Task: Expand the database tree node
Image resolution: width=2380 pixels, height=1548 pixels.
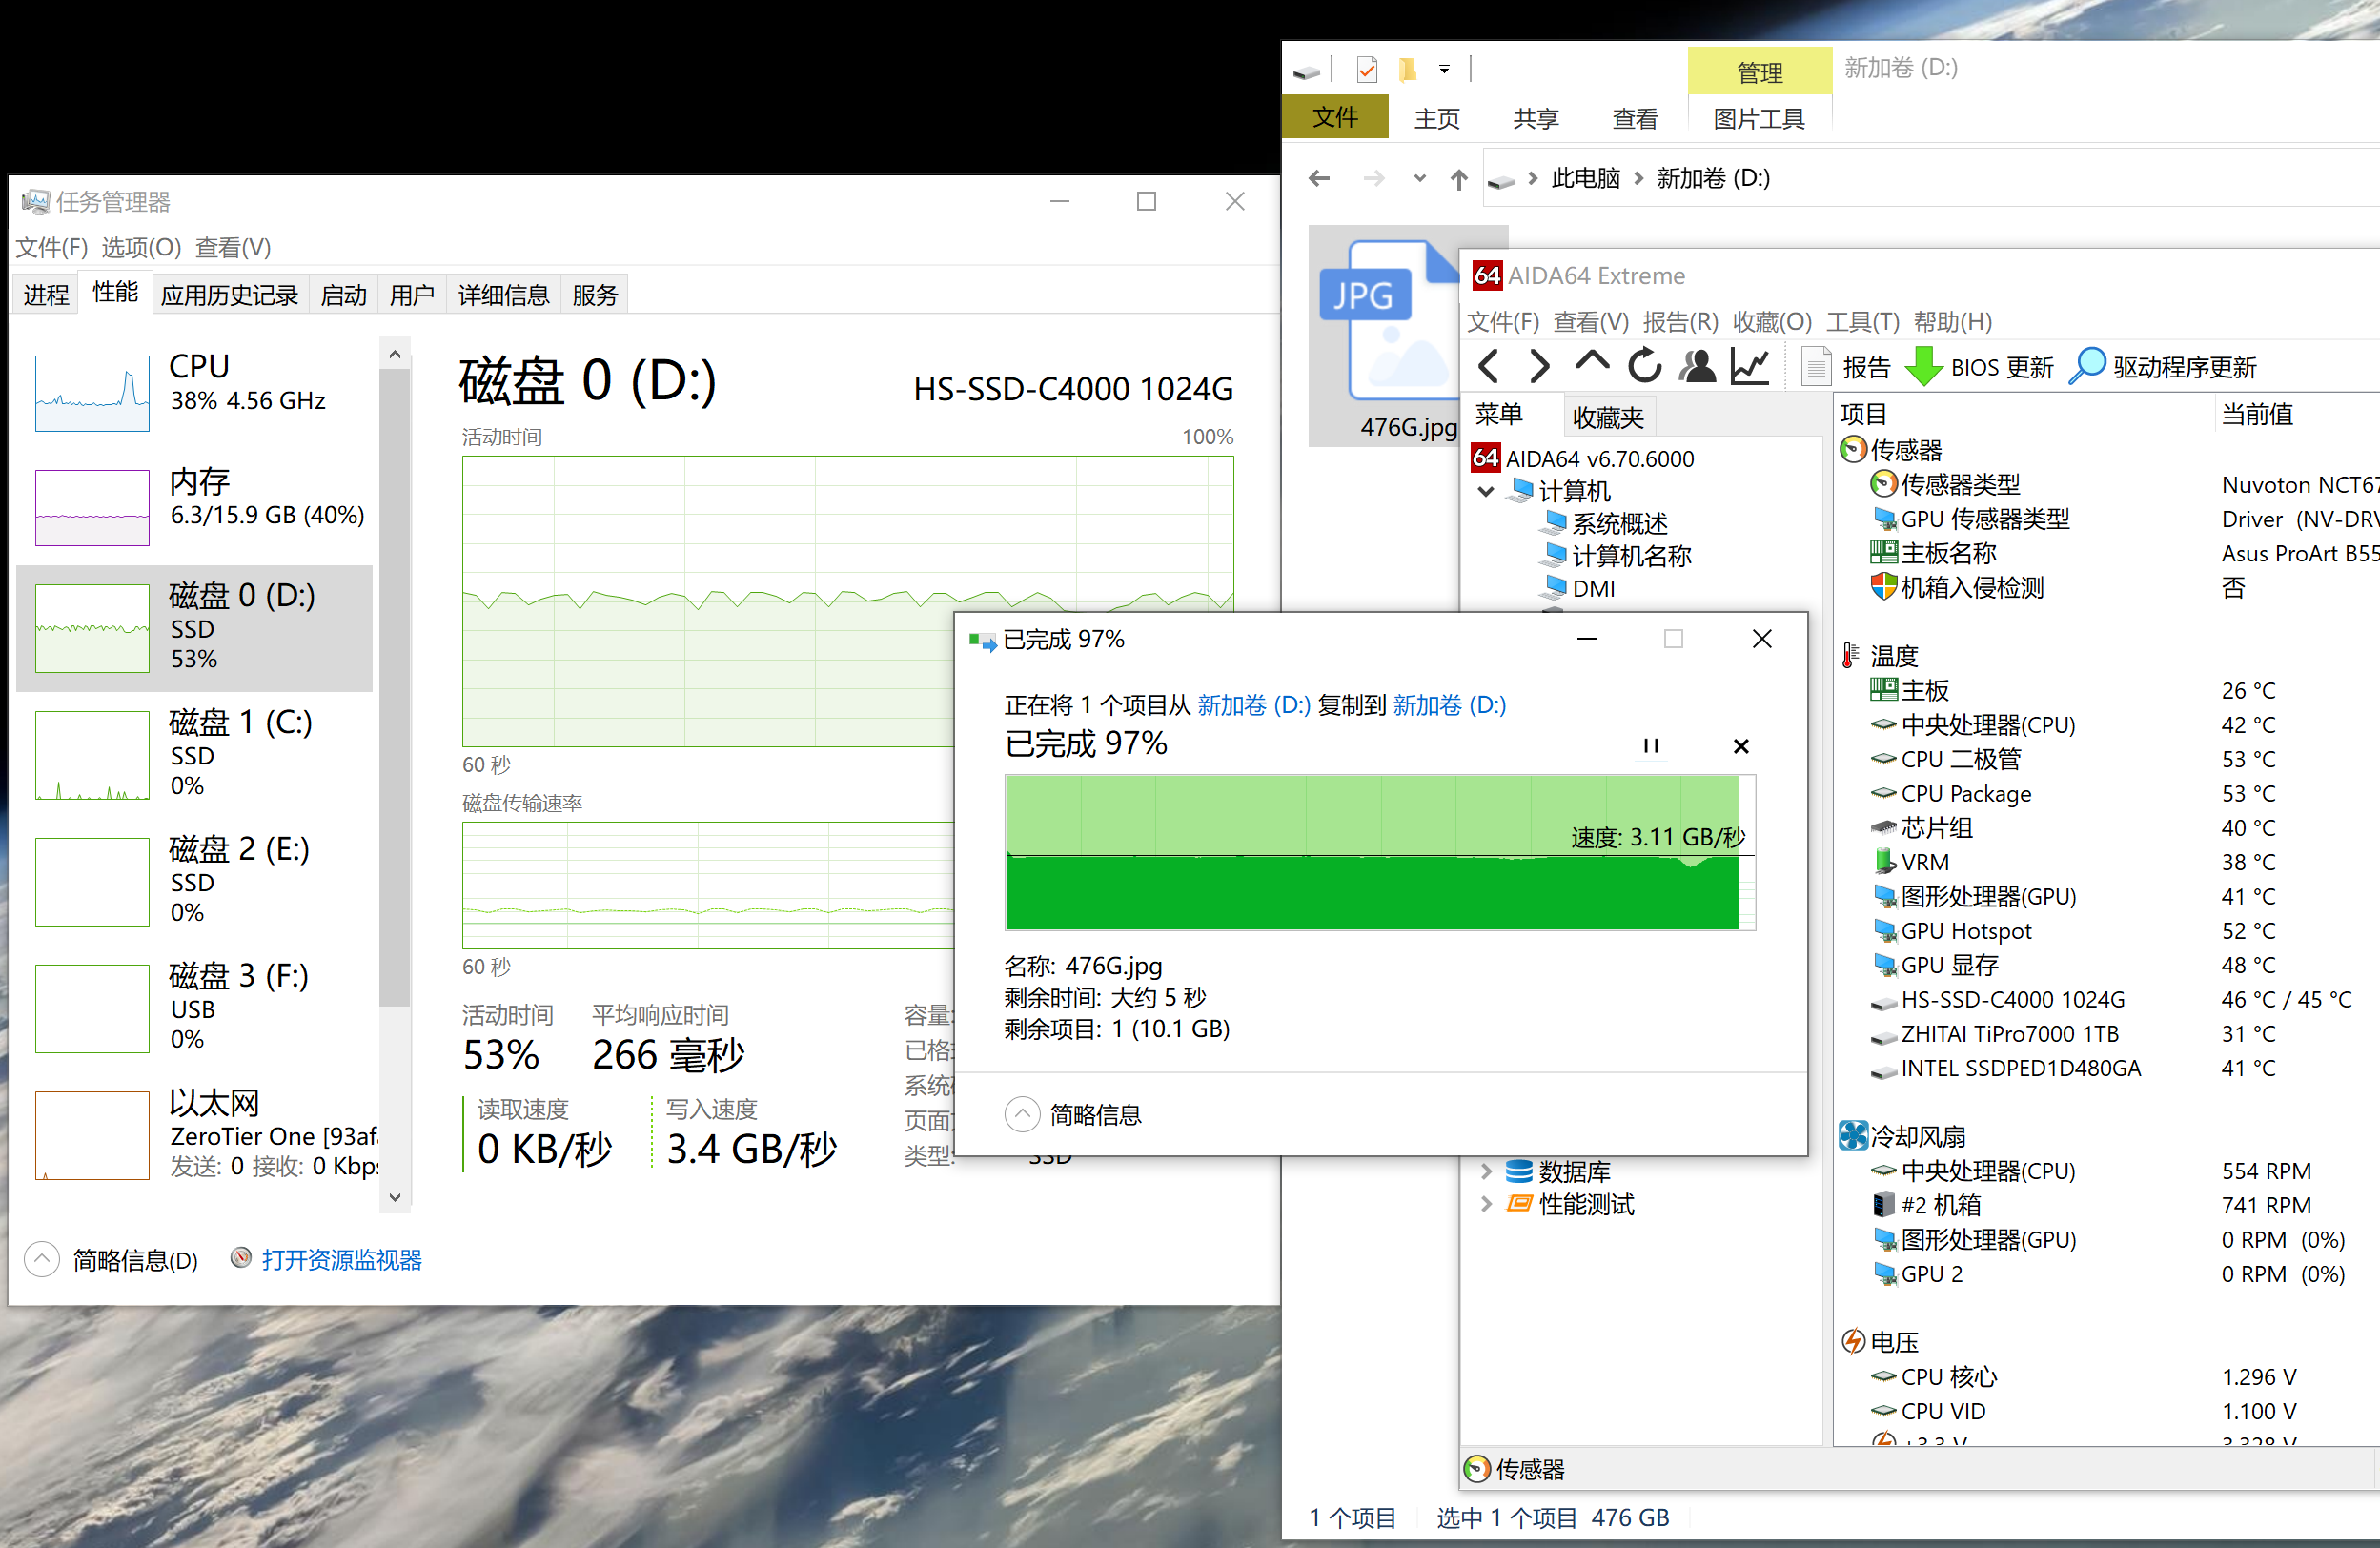Action: [1486, 1171]
